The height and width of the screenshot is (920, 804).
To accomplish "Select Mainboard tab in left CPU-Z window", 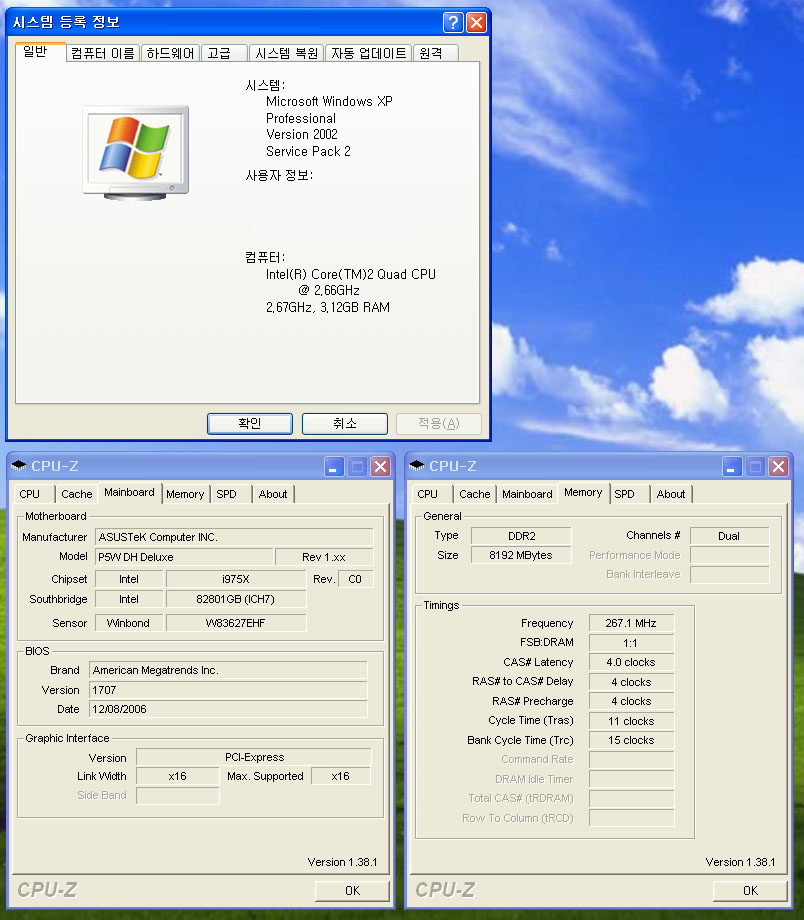I will 129,493.
